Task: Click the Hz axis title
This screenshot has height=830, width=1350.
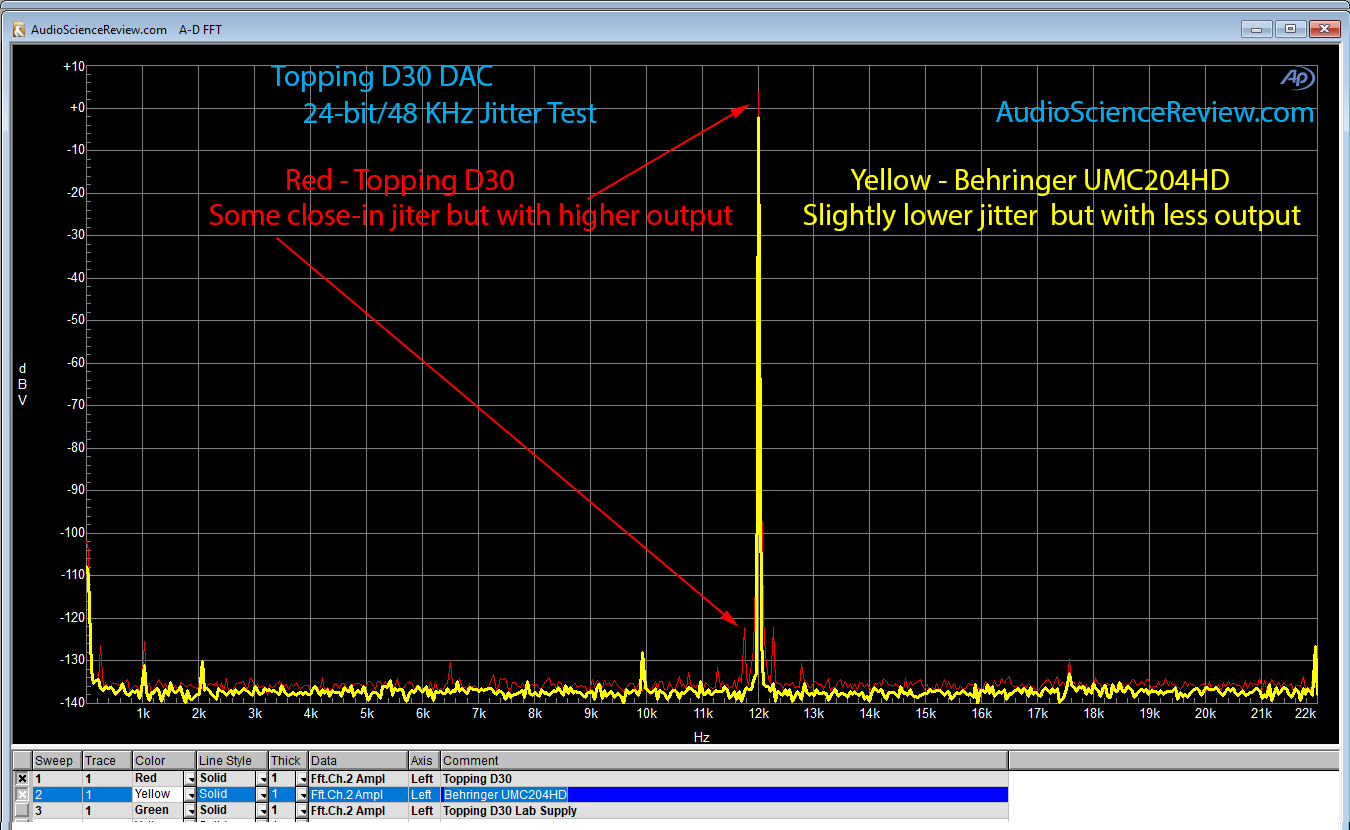Action: 701,737
